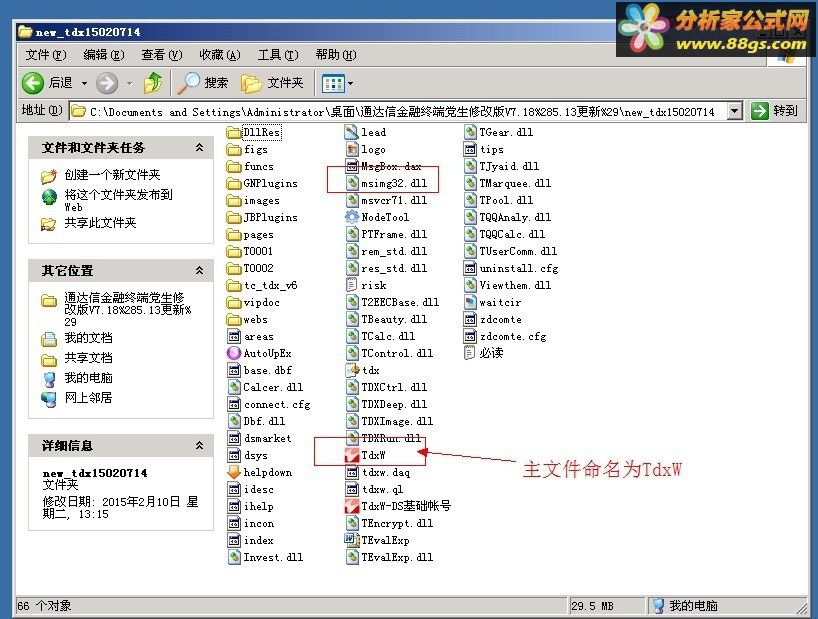This screenshot has width=818, height=619.
Task: Select the msimg32.dll file icon
Action: click(x=352, y=183)
